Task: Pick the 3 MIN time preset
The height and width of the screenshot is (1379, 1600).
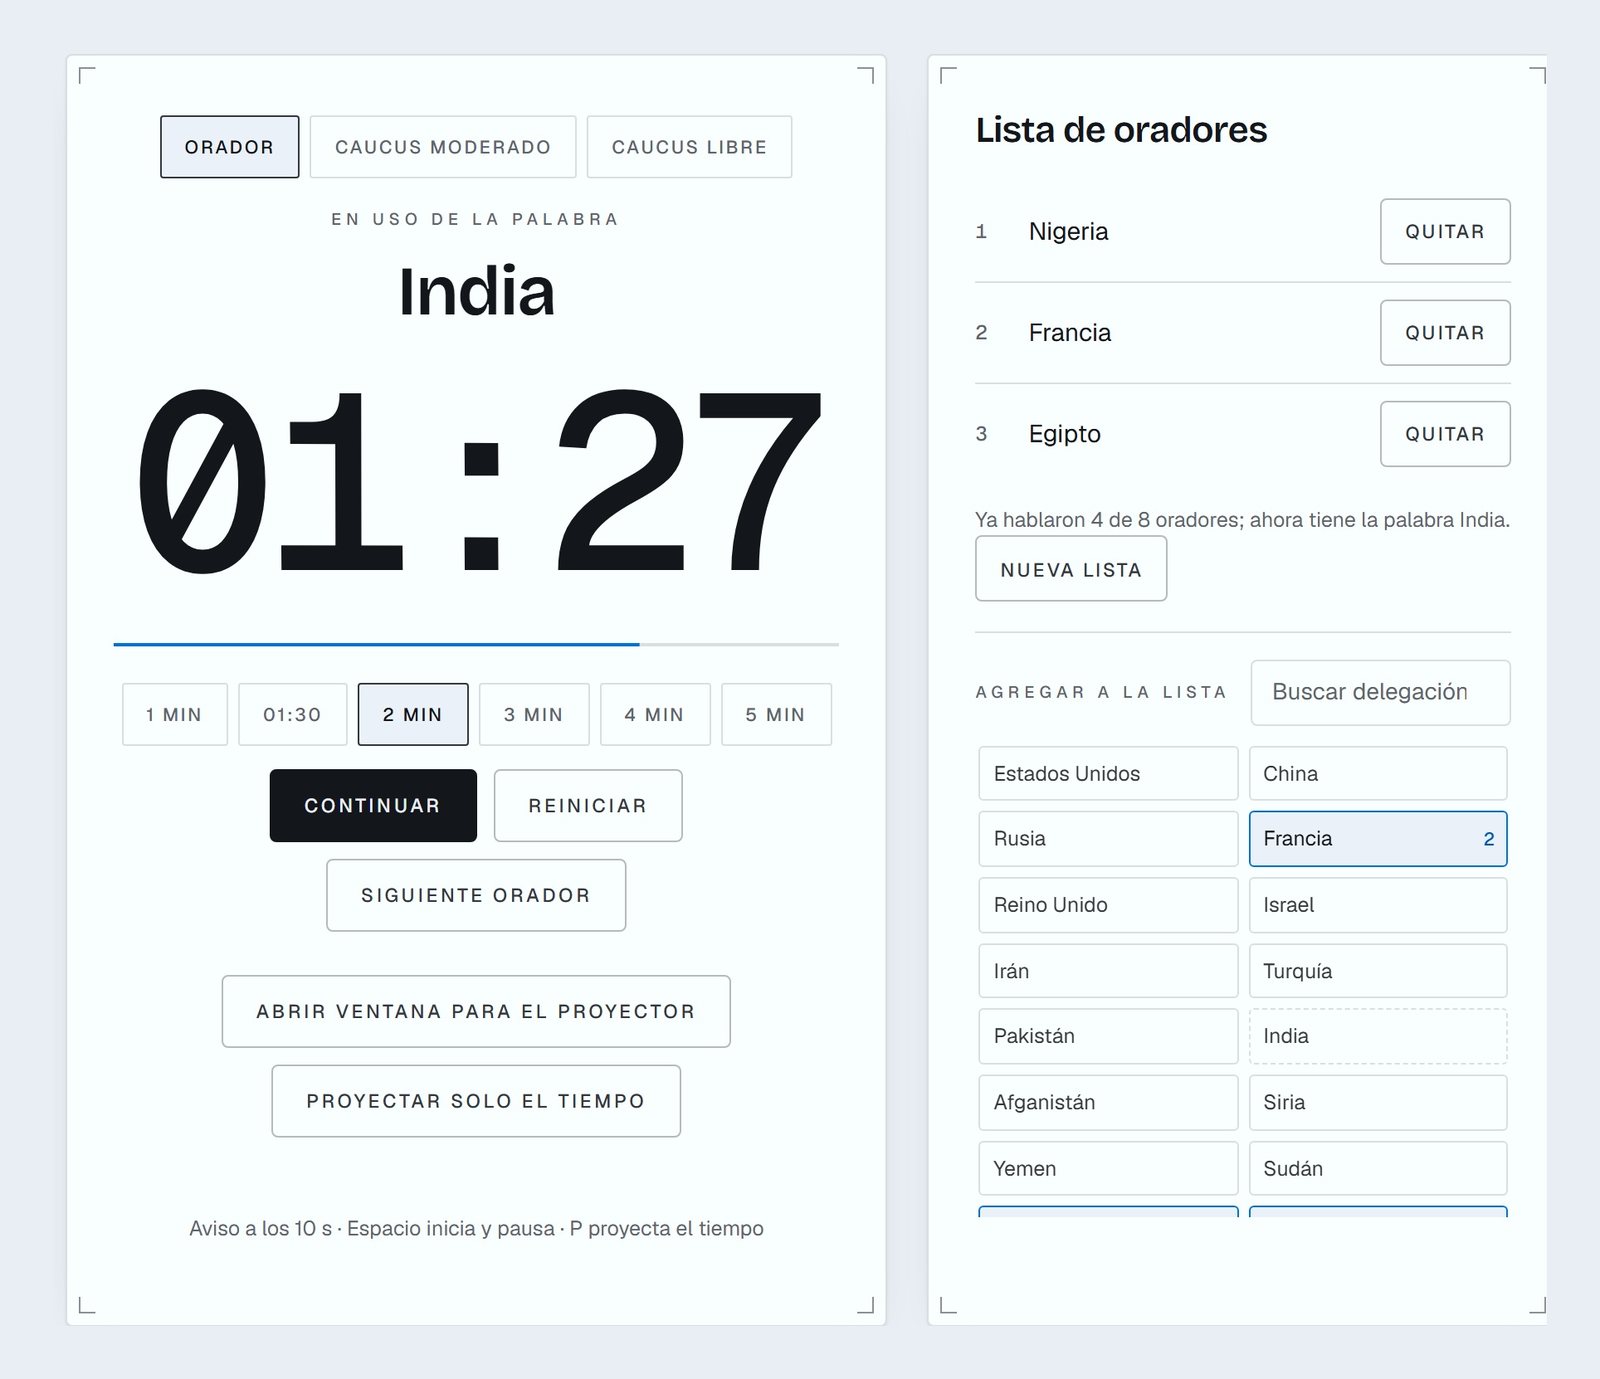Action: (534, 714)
